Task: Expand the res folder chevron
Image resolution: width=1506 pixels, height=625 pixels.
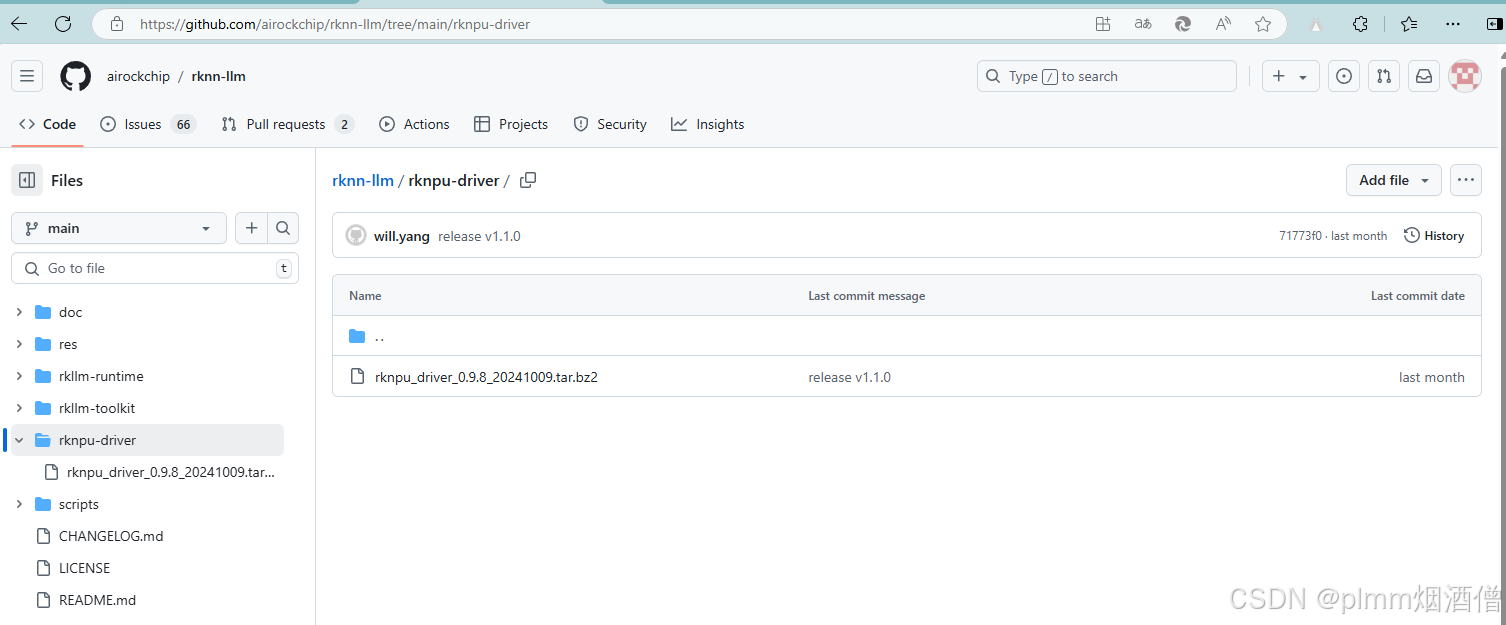Action: (19, 344)
